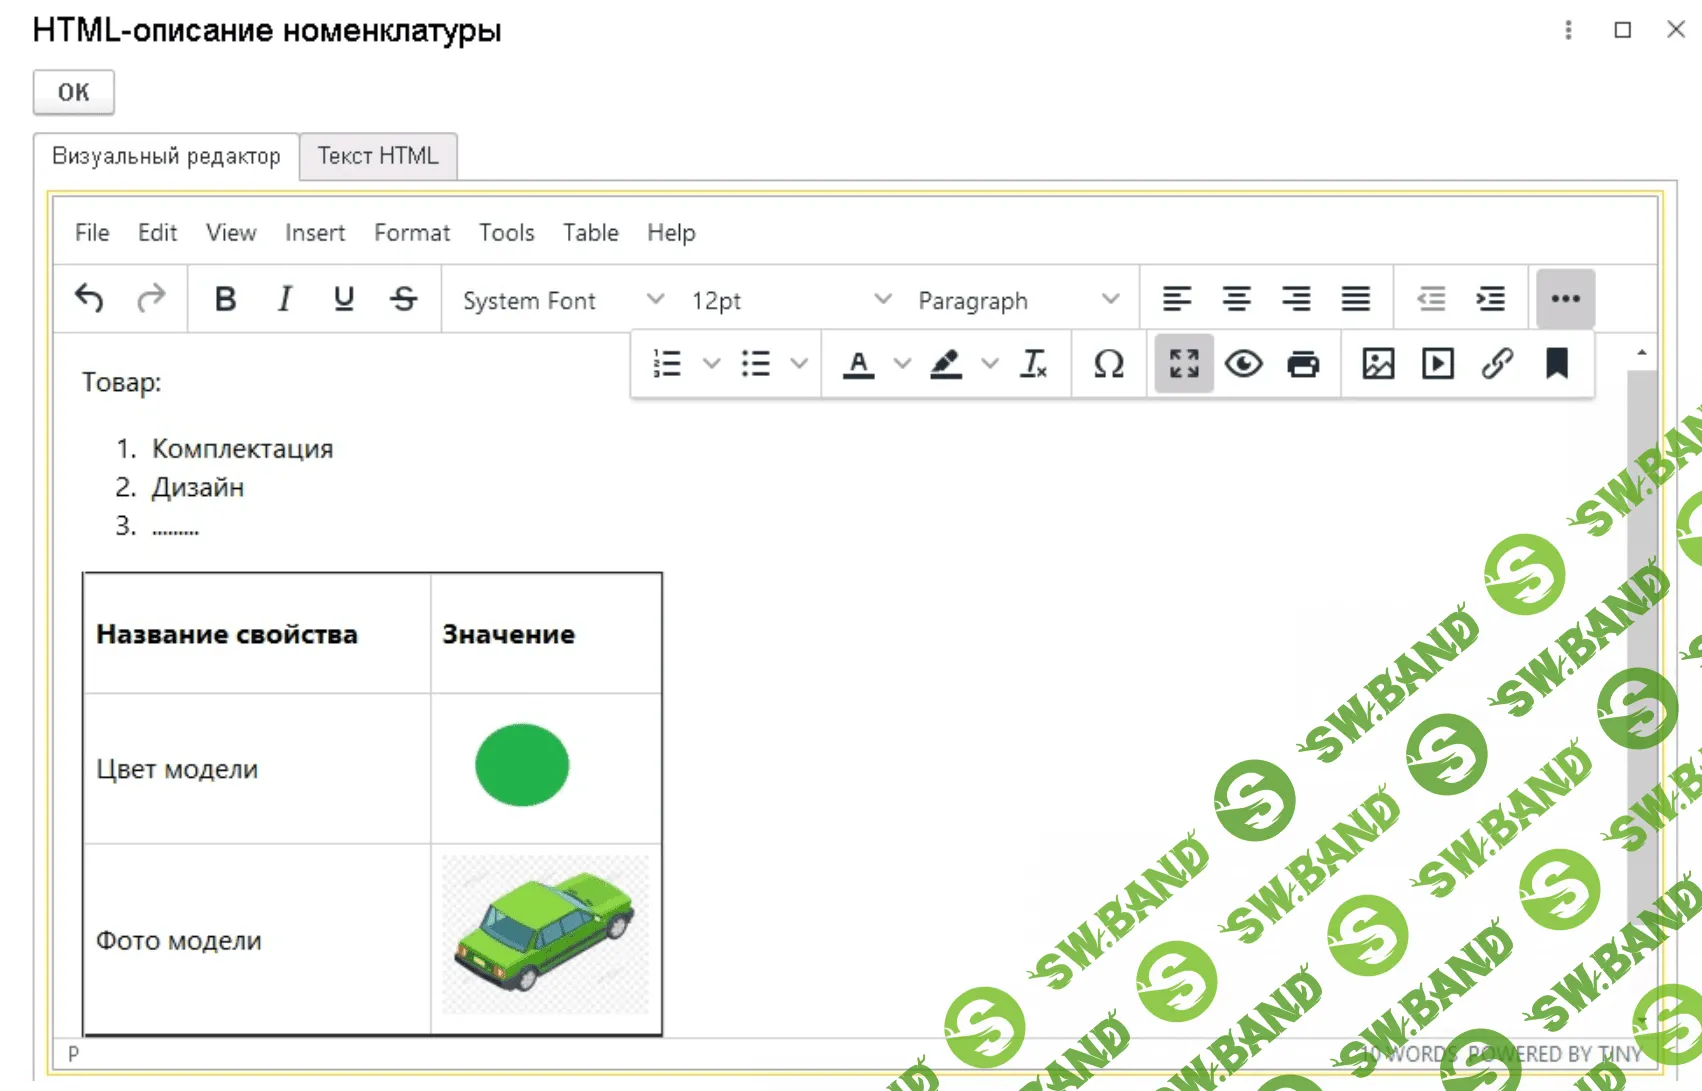The width and height of the screenshot is (1702, 1091).
Task: Add an anchor with bookmark icon
Action: 1556,364
